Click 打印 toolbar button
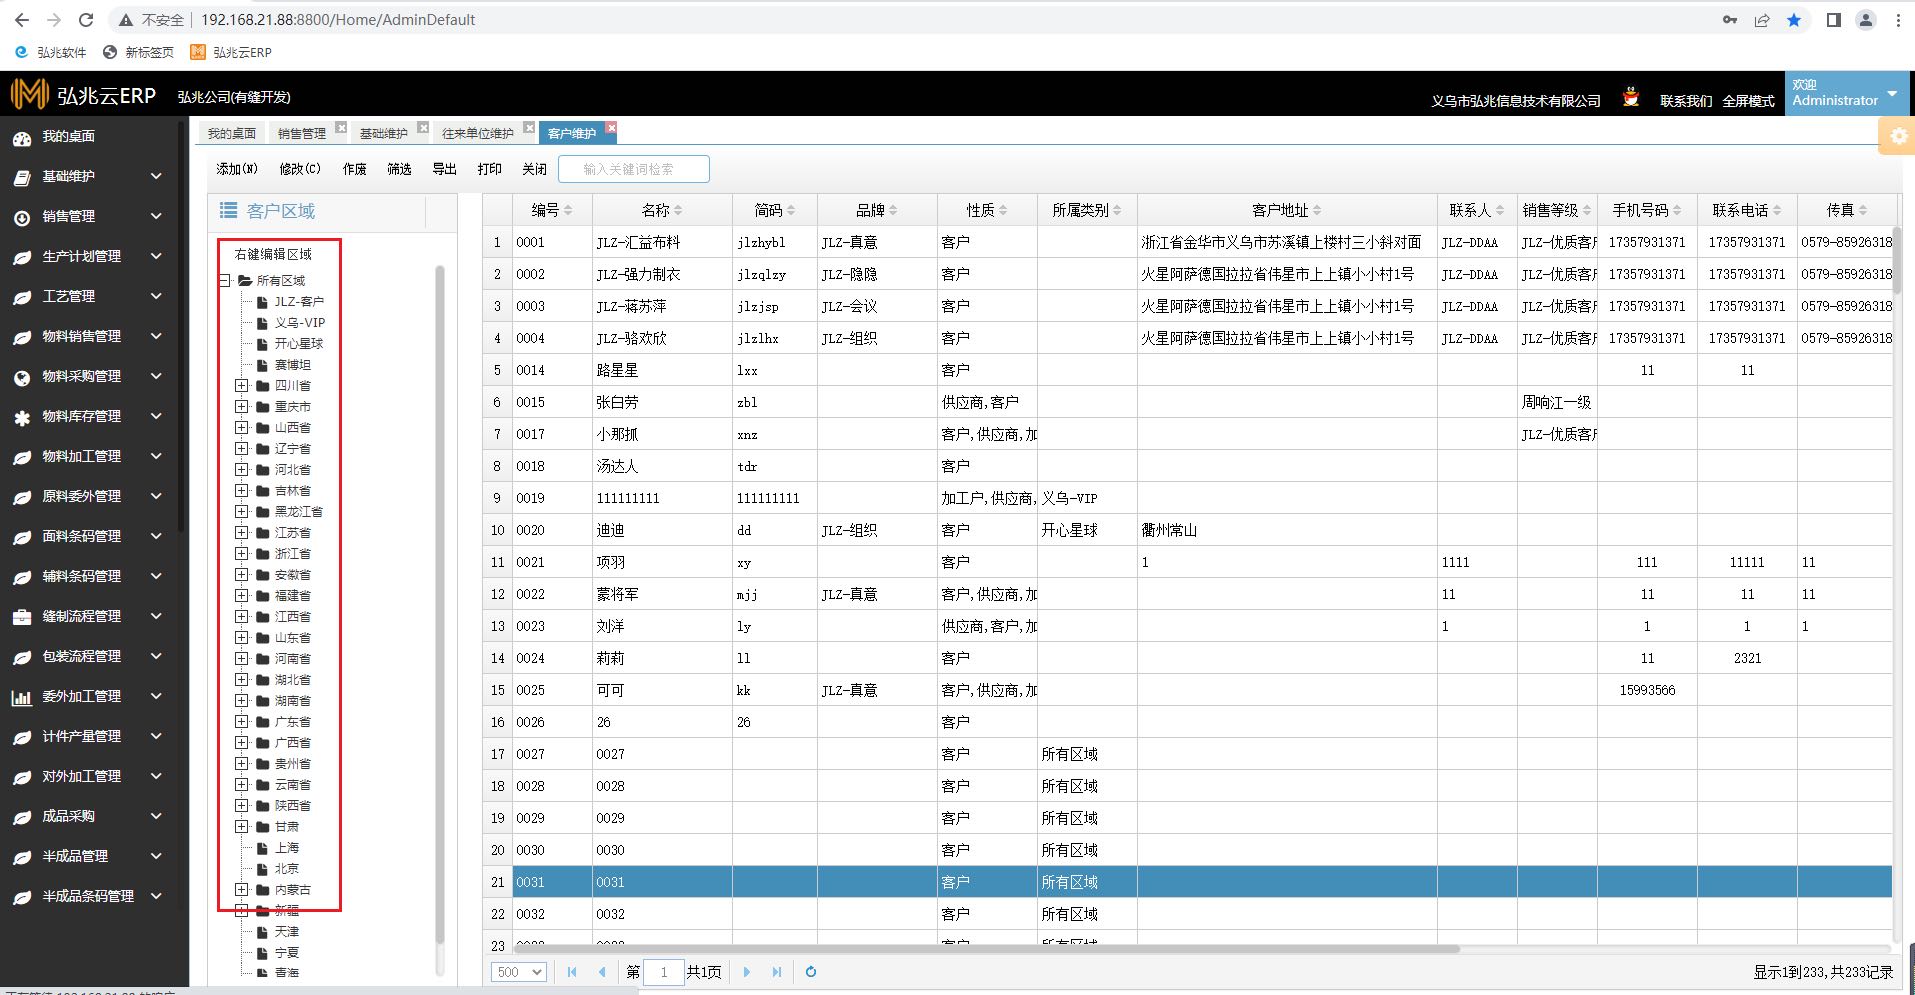The image size is (1915, 995). pos(490,169)
